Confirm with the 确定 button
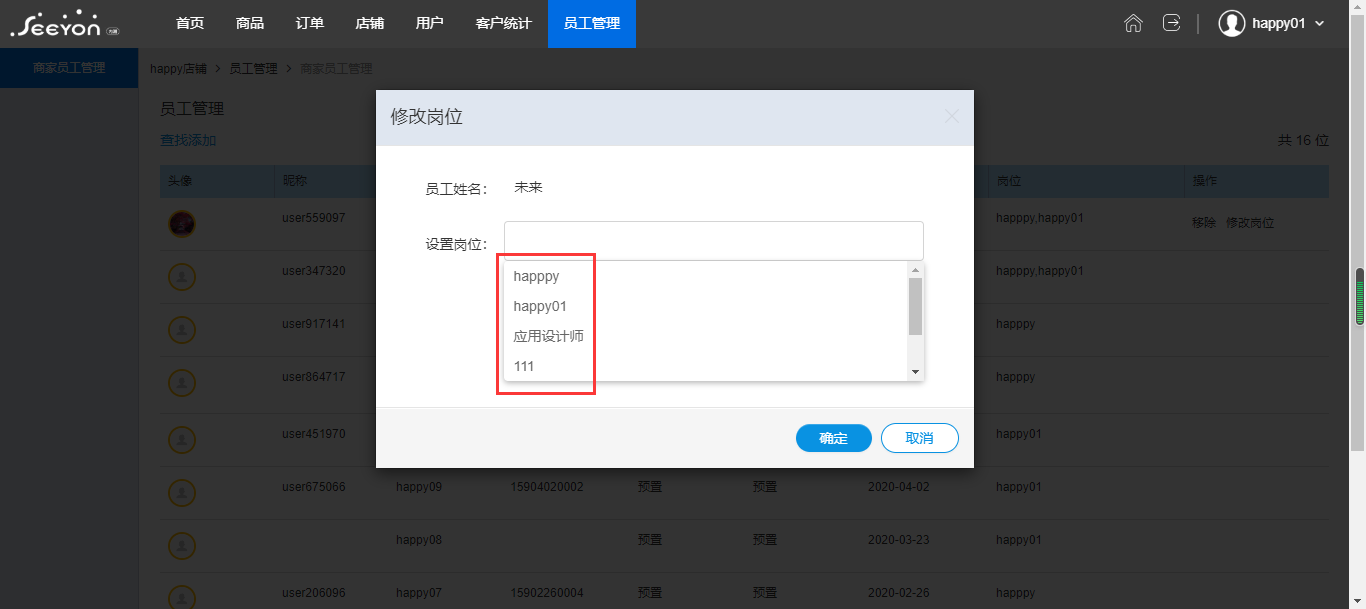1366x609 pixels. (834, 438)
